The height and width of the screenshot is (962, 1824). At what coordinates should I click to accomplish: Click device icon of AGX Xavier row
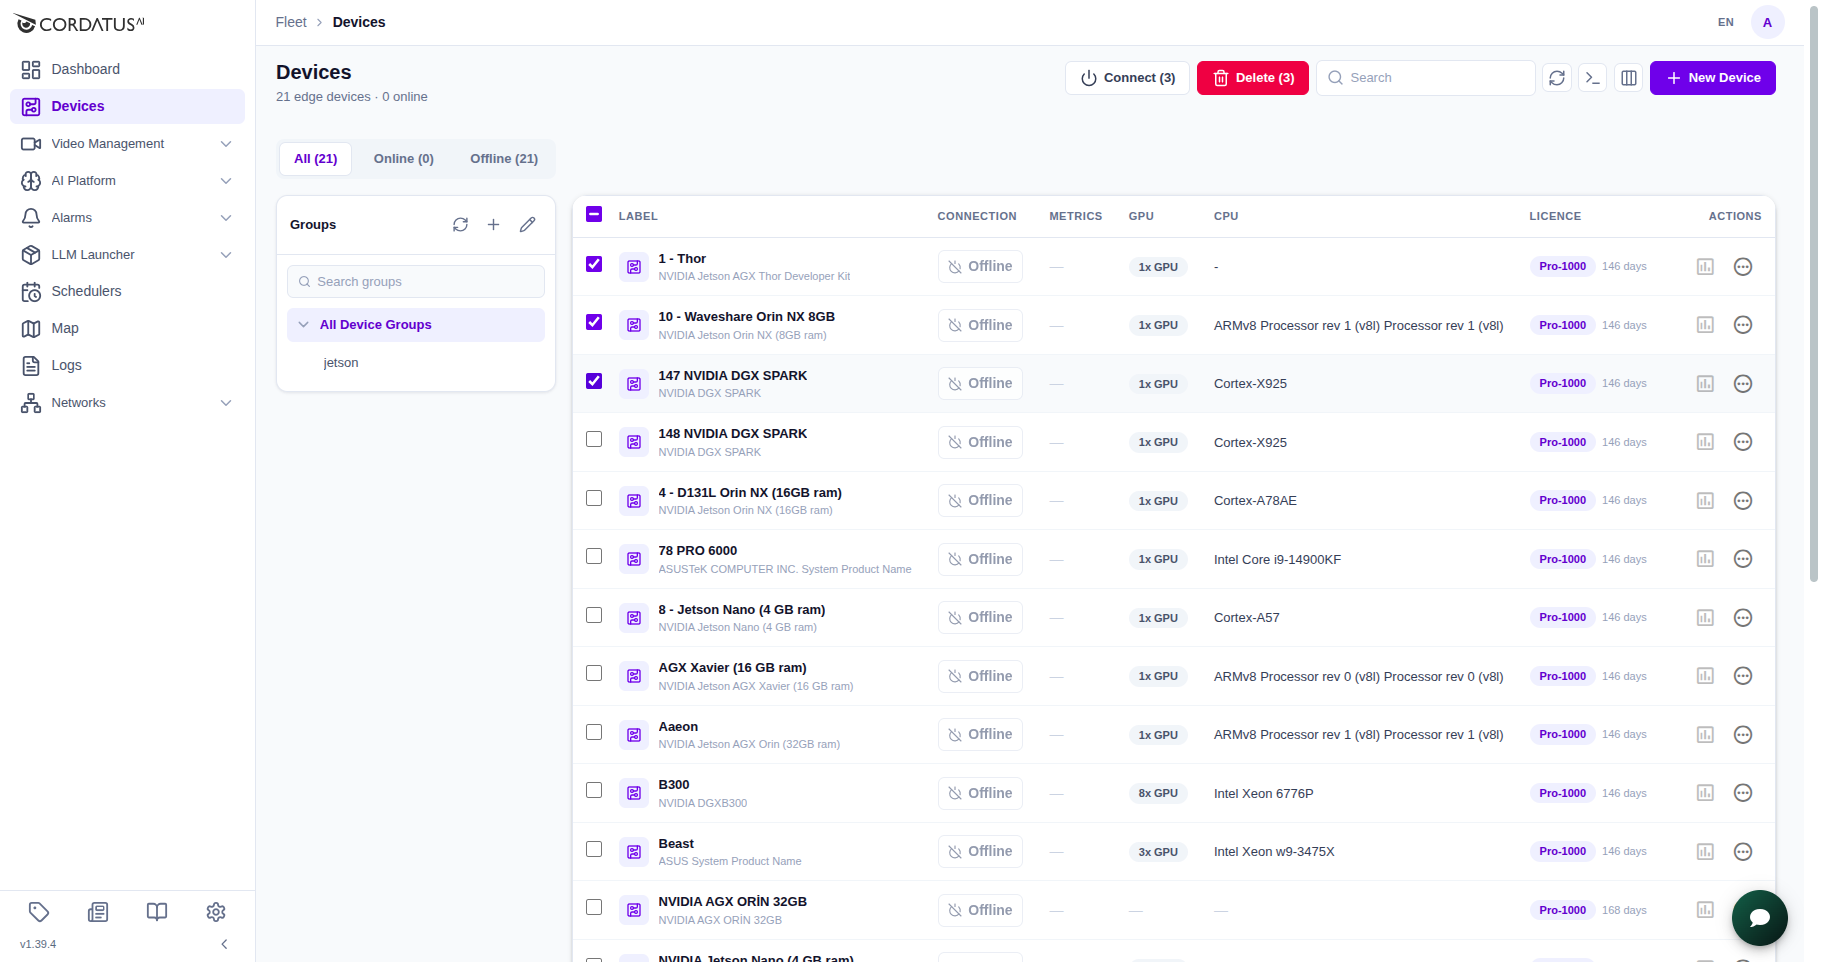coord(634,676)
